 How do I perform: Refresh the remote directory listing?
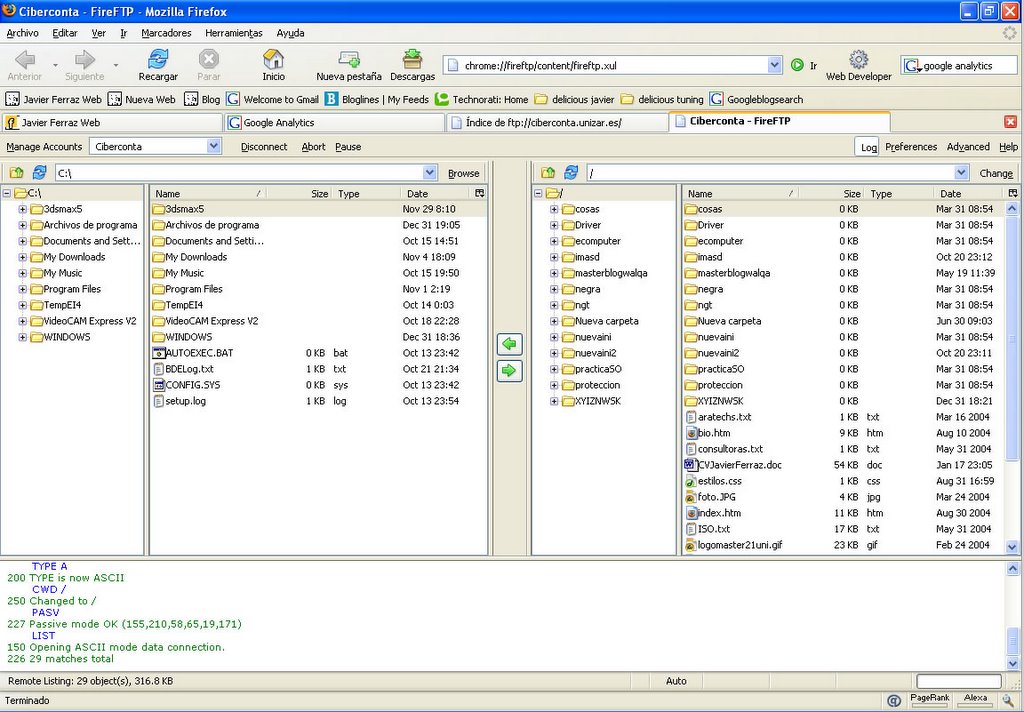point(571,172)
